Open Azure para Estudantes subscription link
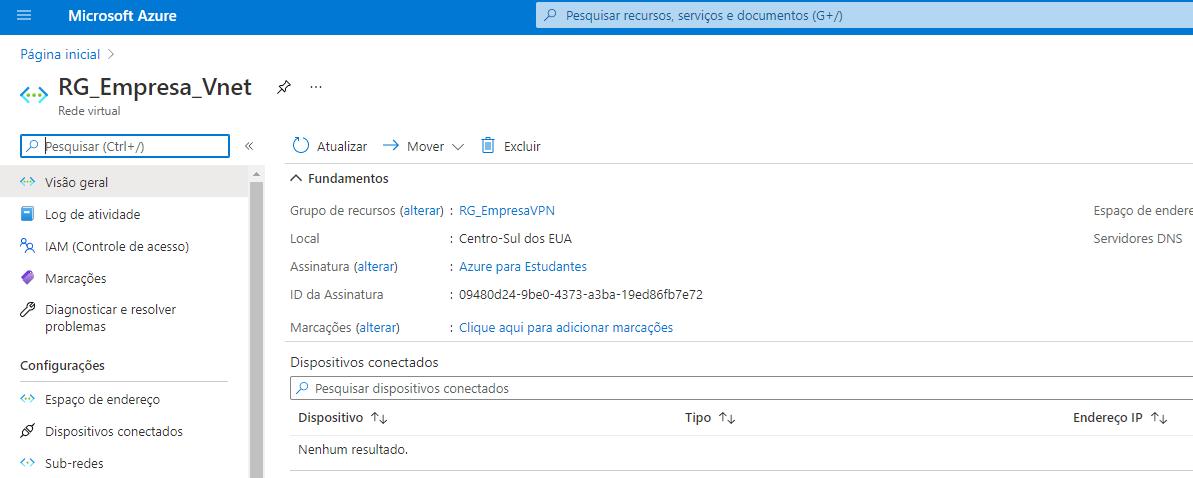 (x=523, y=266)
